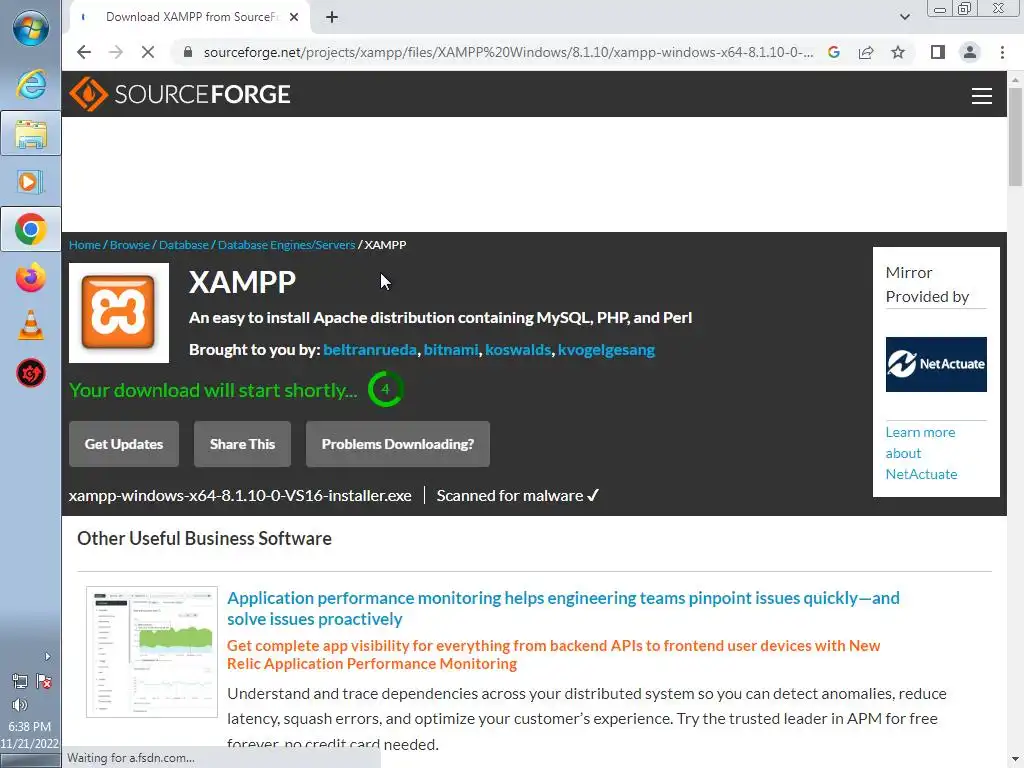
Task: Open the Action Center flag icon
Action: [x=44, y=682]
